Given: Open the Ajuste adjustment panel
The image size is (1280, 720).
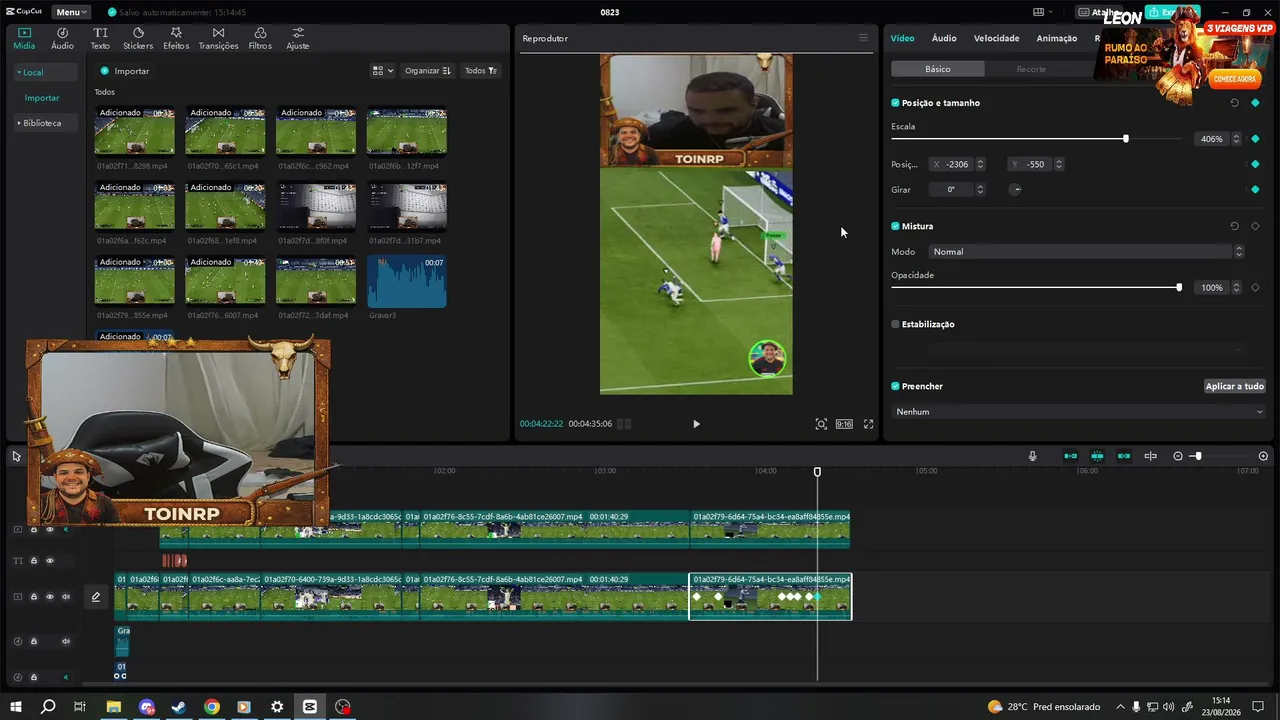Looking at the screenshot, I should pyautogui.click(x=298, y=38).
